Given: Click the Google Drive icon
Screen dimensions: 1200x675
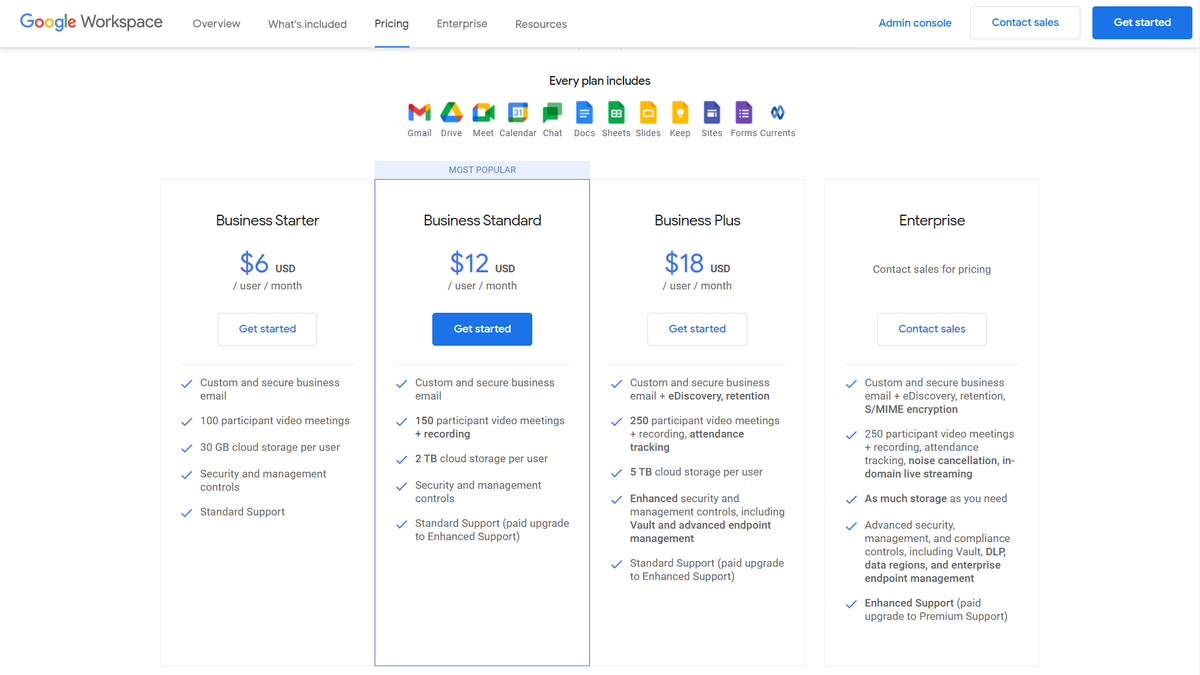Looking at the screenshot, I should click(451, 113).
